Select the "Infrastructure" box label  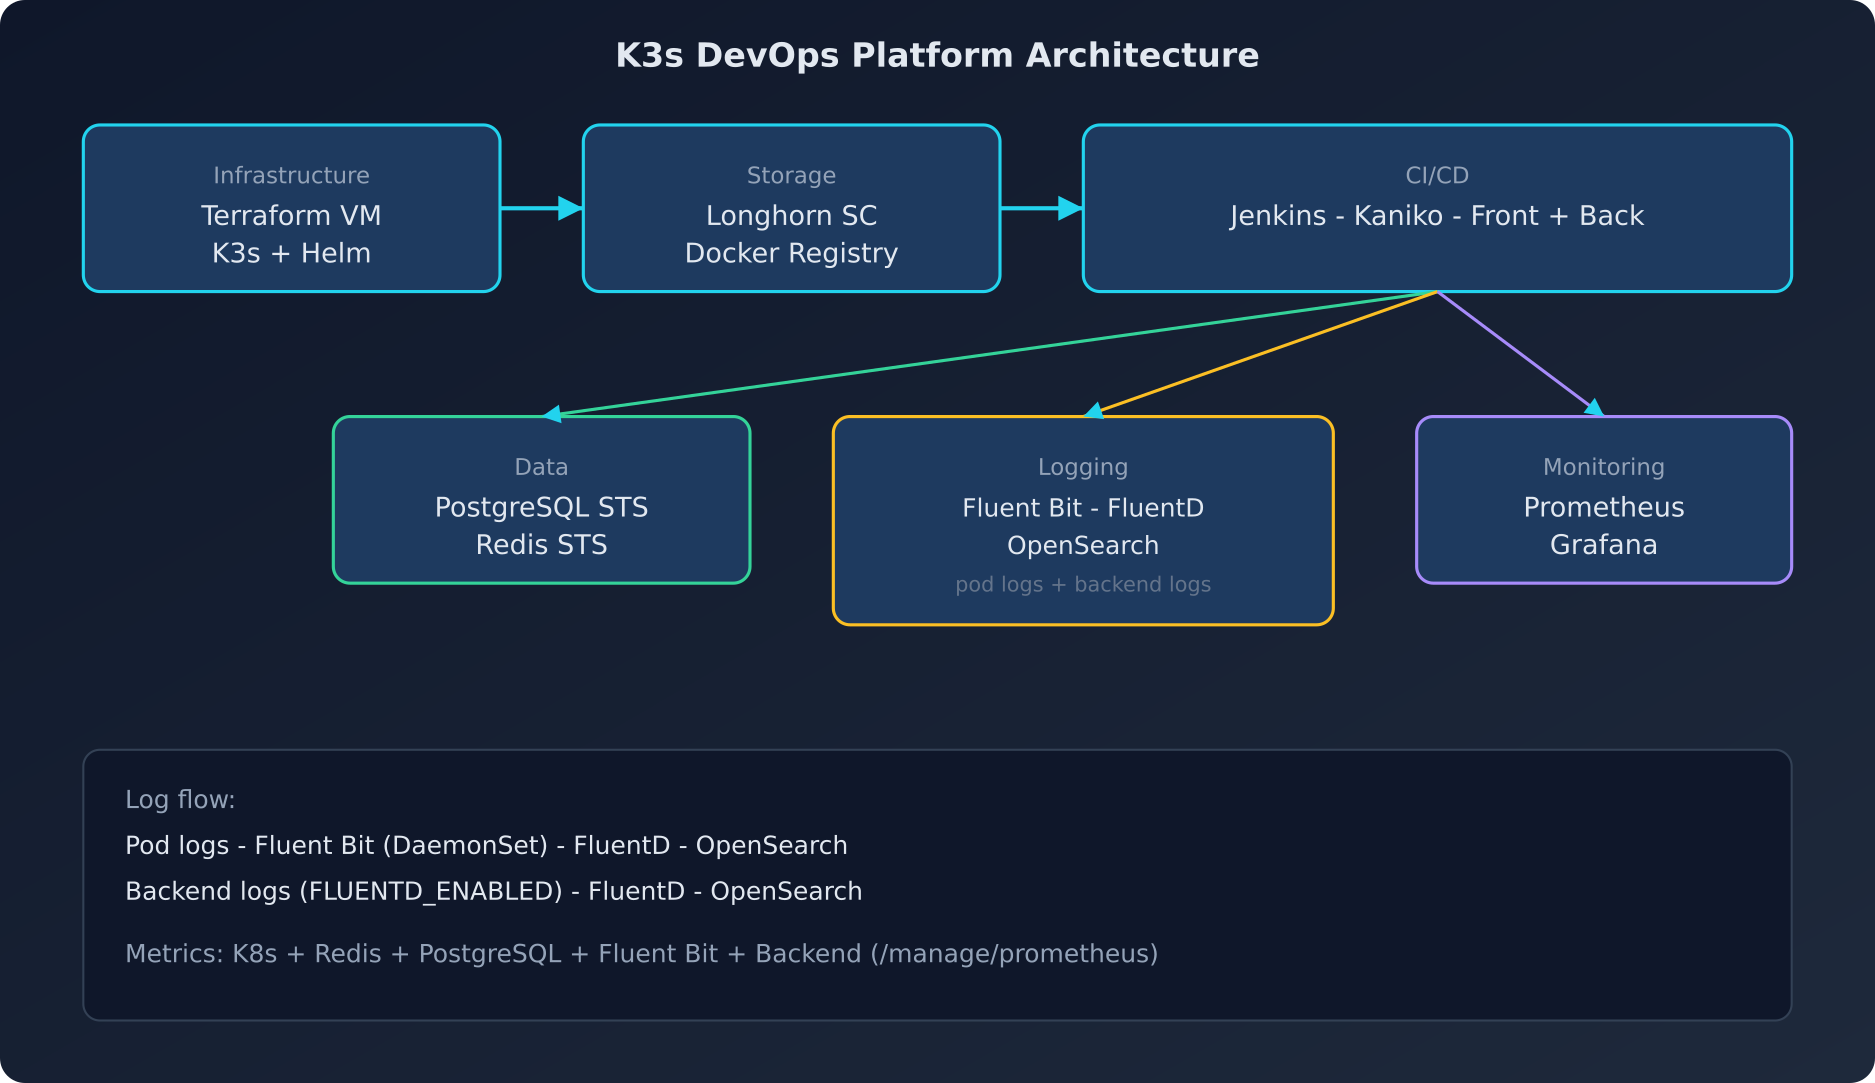(x=291, y=176)
